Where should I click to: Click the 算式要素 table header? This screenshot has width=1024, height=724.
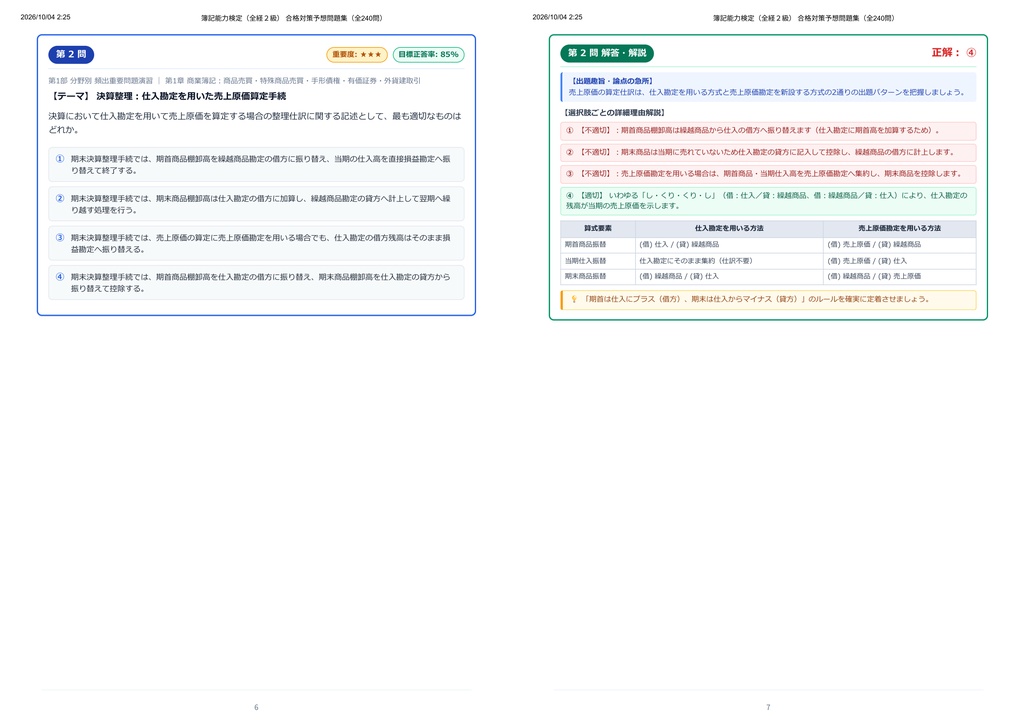click(x=598, y=228)
